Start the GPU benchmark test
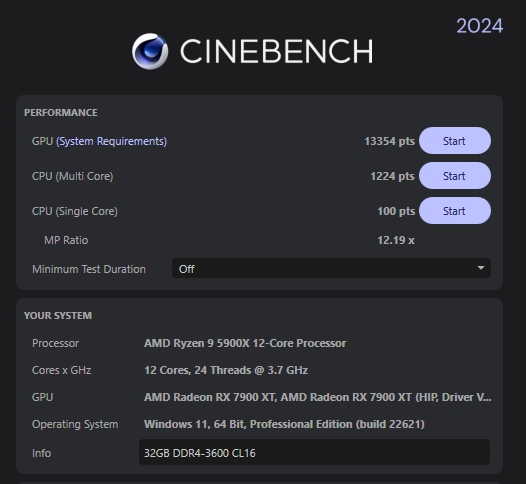Screen dimensions: 526x484 pos(455,141)
